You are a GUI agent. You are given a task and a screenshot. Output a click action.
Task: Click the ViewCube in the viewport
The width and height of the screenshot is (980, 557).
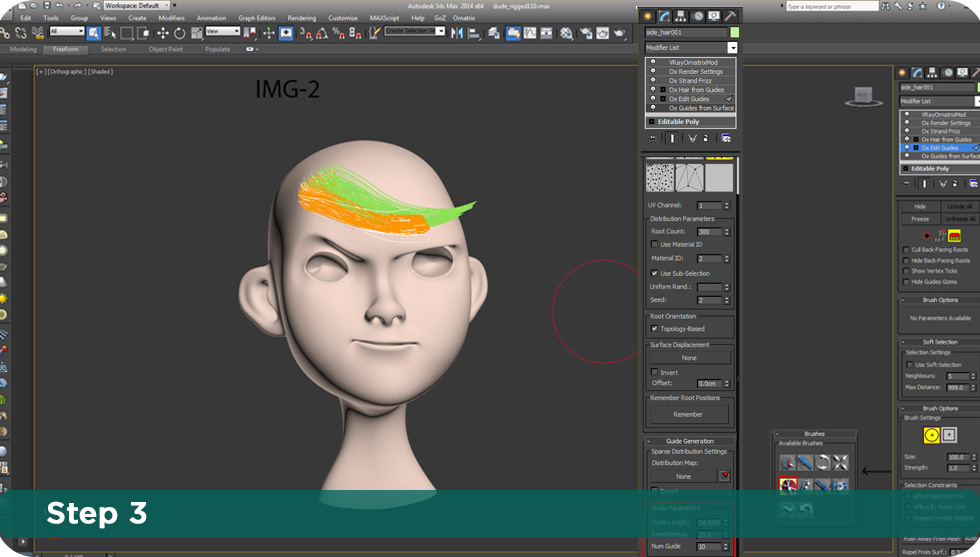(860, 96)
